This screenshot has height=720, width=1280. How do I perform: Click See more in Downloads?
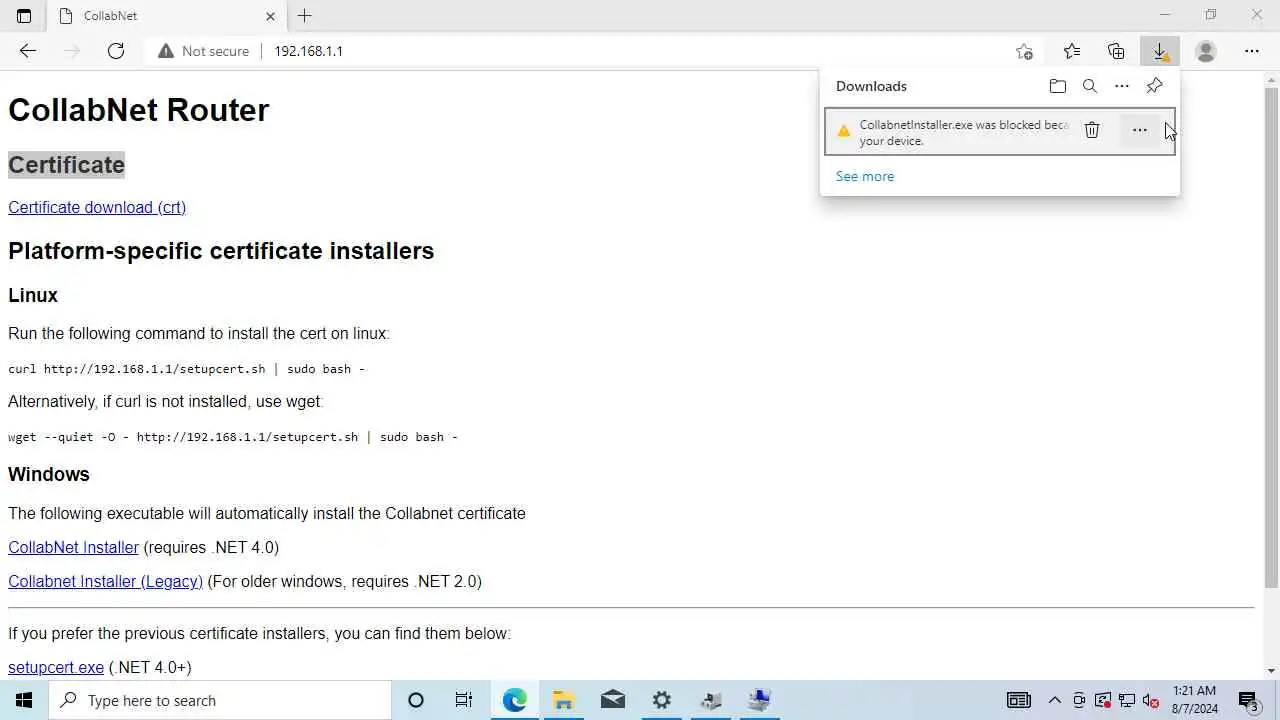point(865,176)
